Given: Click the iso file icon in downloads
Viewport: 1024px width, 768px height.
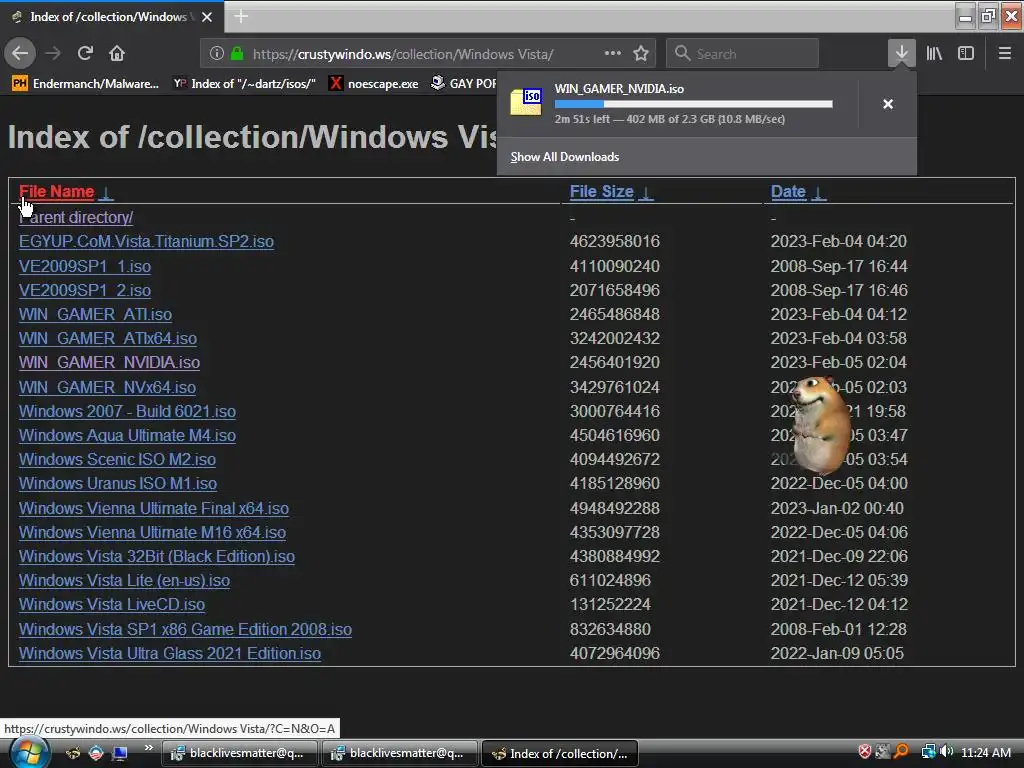Looking at the screenshot, I should click(526, 101).
